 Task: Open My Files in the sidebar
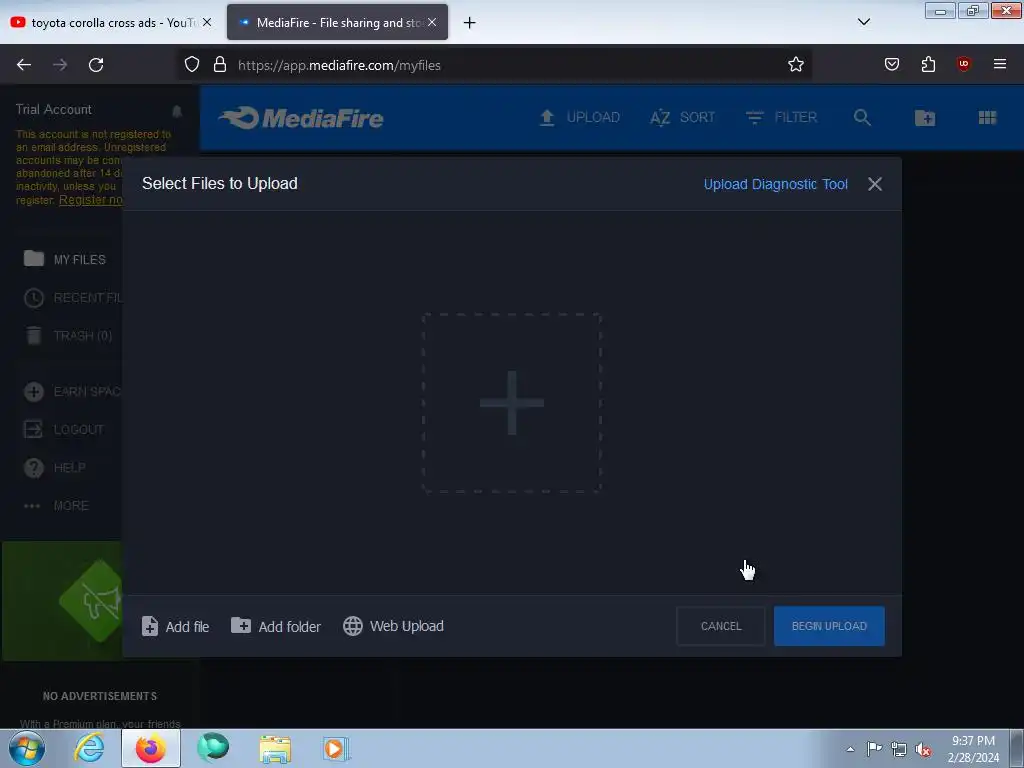[x=64, y=259]
